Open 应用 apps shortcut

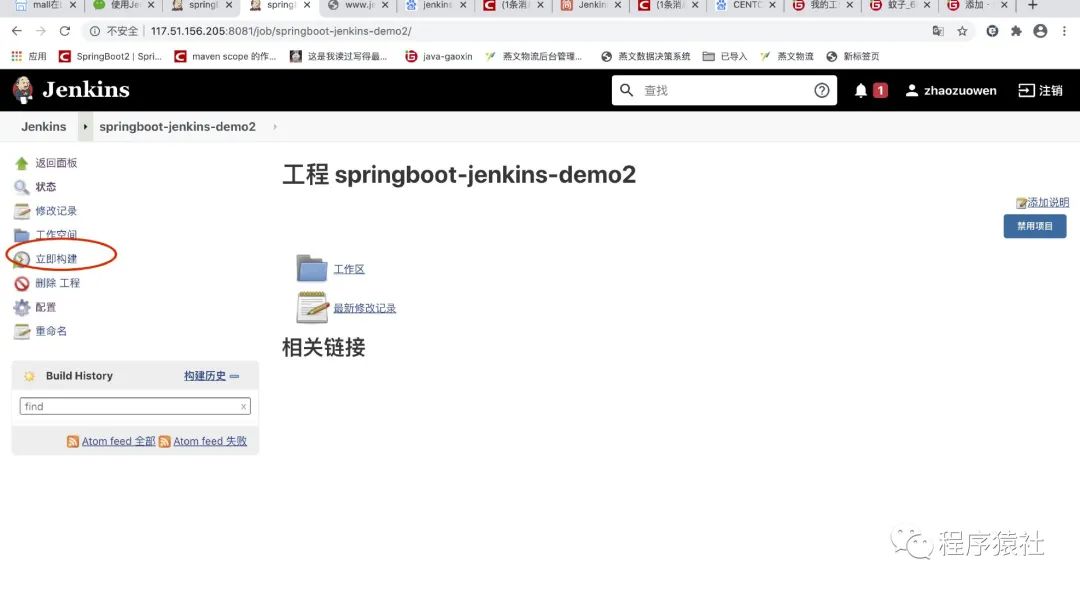pyautogui.click(x=29, y=56)
